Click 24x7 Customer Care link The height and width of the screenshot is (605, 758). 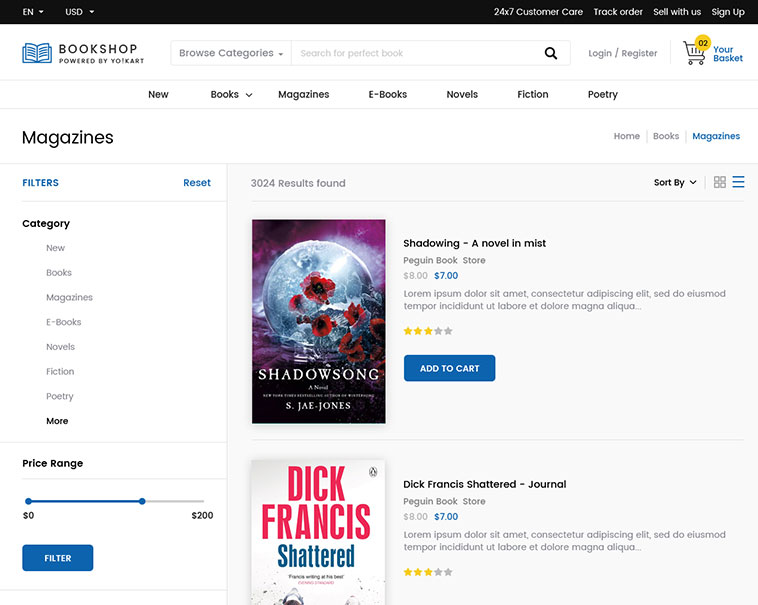538,12
